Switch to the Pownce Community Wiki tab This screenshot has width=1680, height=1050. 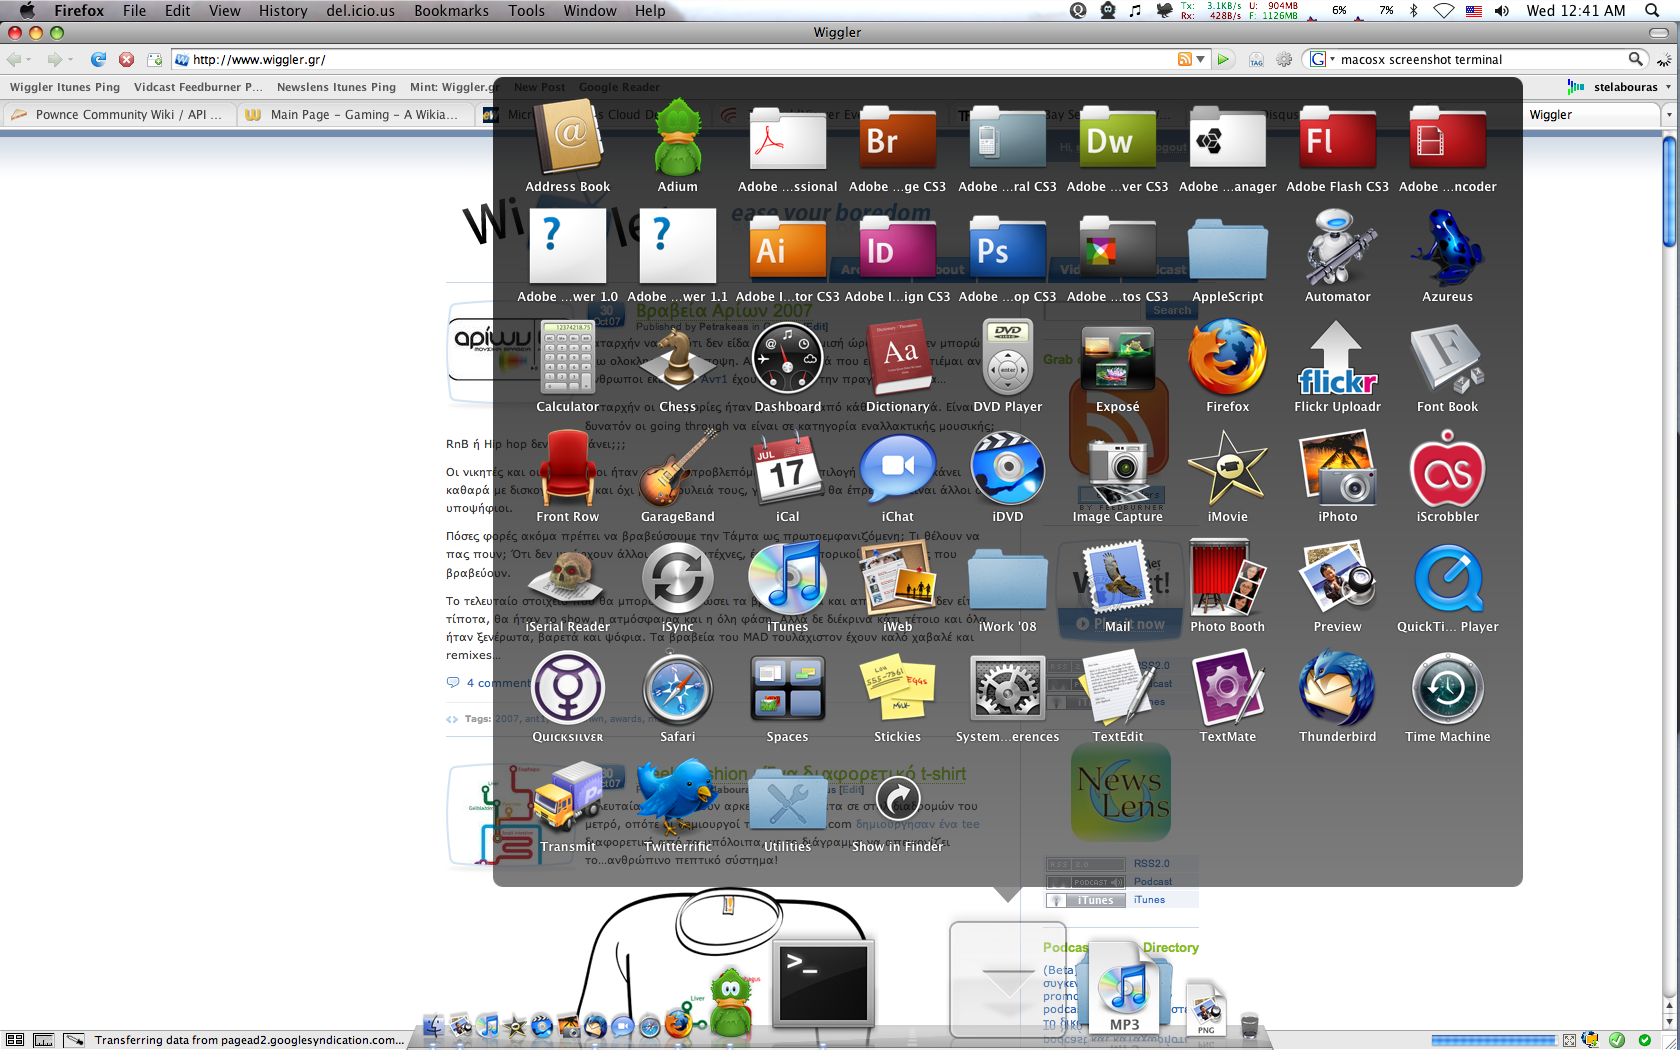120,115
